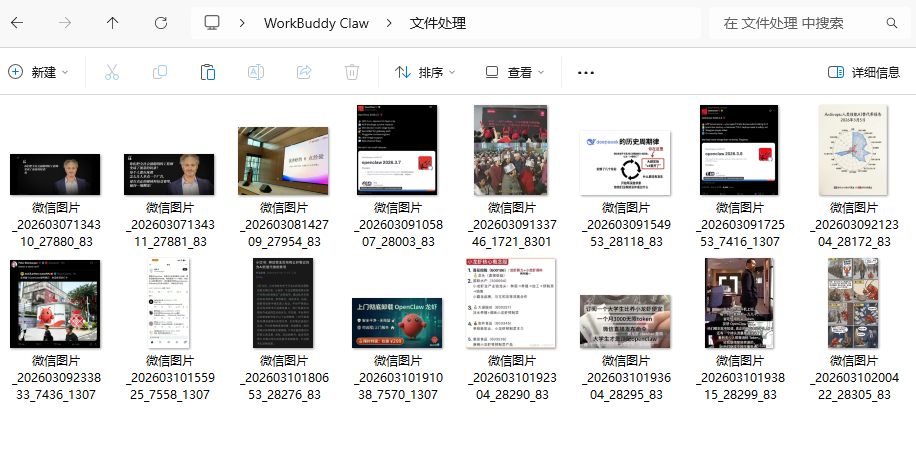Expand the chevron after the PC icon

(242, 23)
